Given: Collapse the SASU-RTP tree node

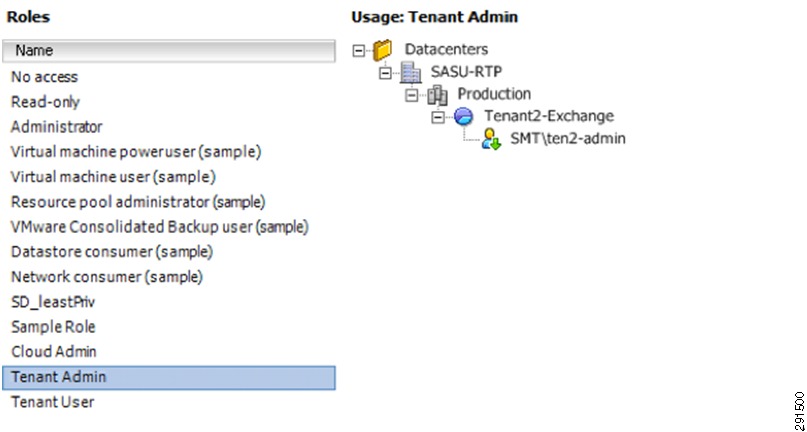Looking at the screenshot, I should point(385,72).
